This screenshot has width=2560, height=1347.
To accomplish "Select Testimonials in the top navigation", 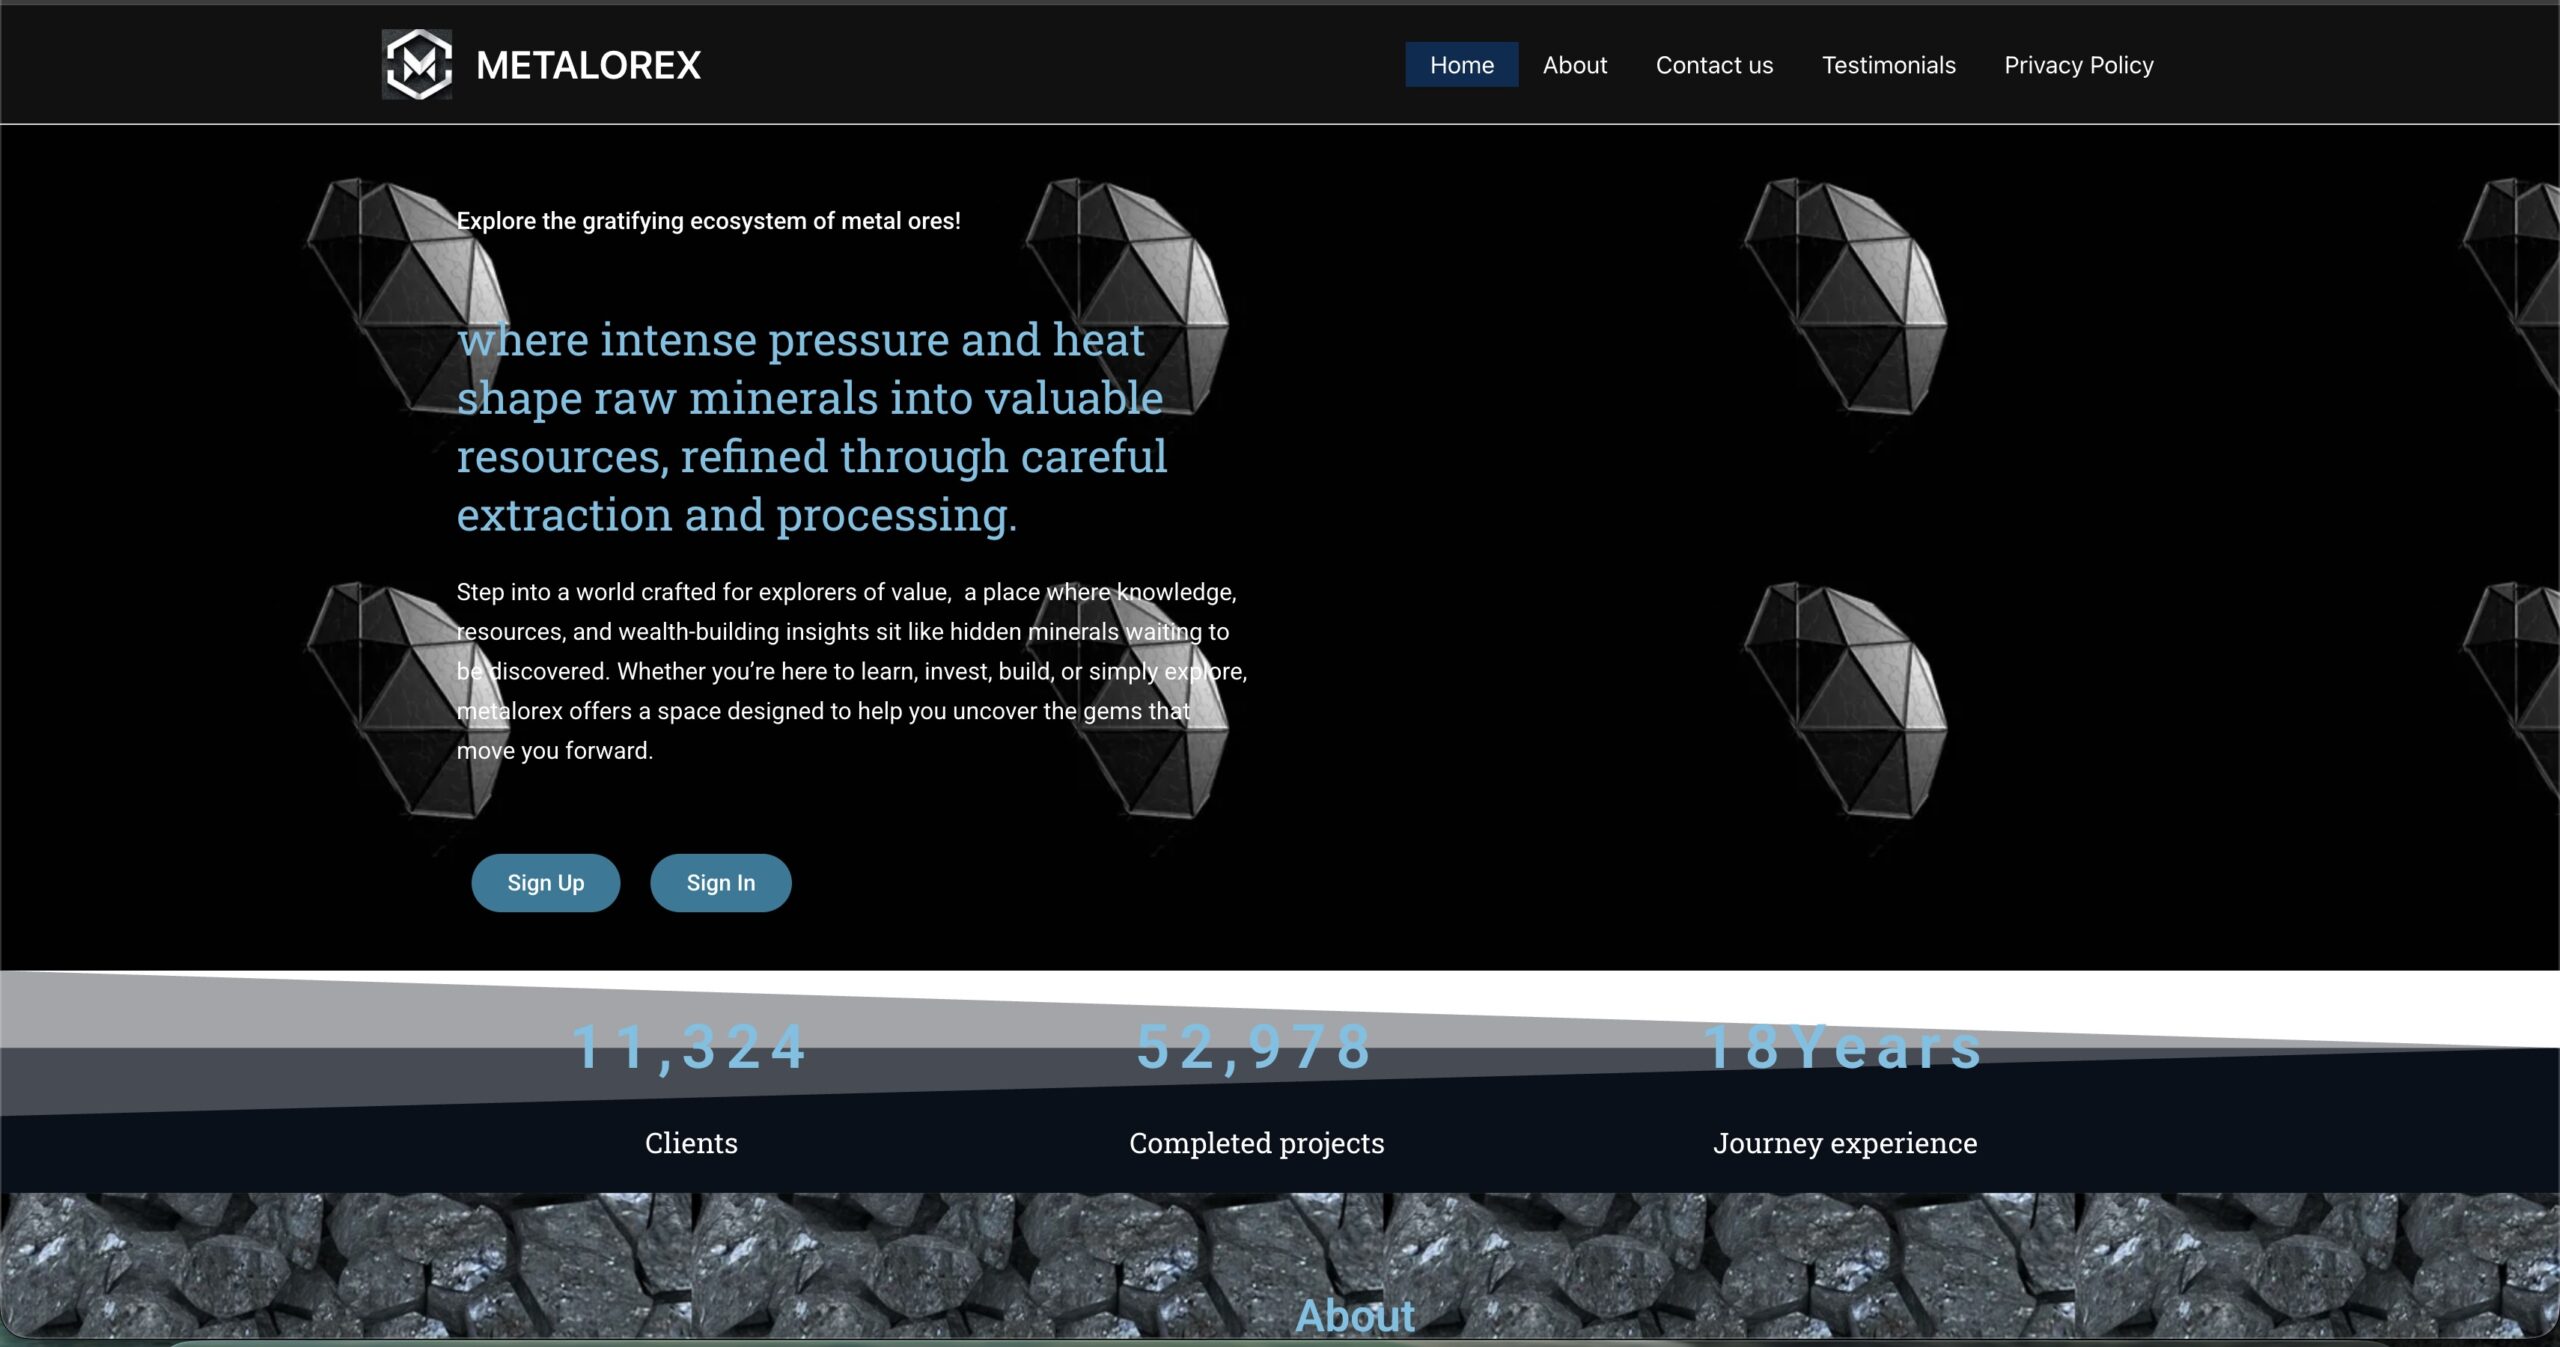I will [x=1888, y=65].
